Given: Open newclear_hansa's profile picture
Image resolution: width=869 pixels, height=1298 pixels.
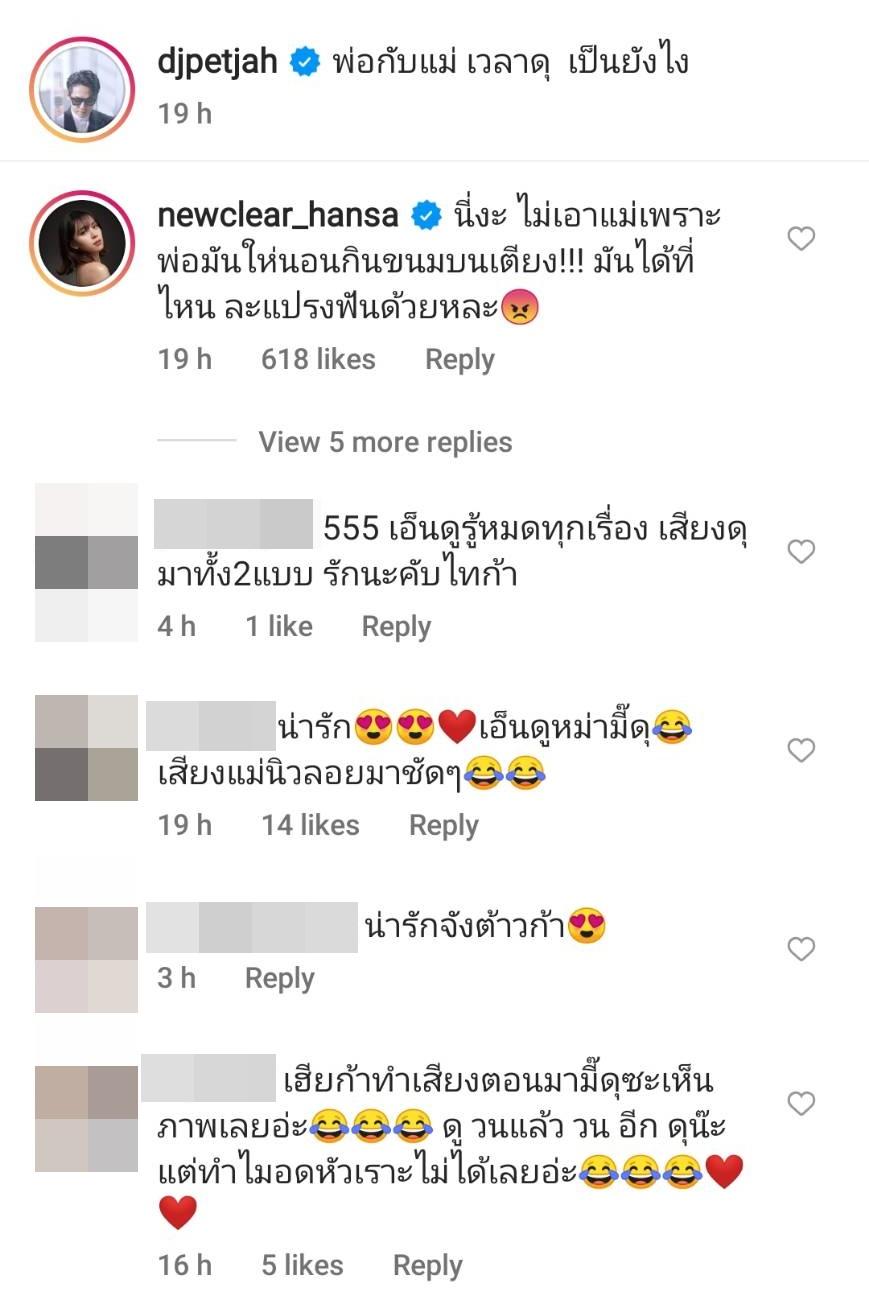Looking at the screenshot, I should pyautogui.click(x=83, y=240).
